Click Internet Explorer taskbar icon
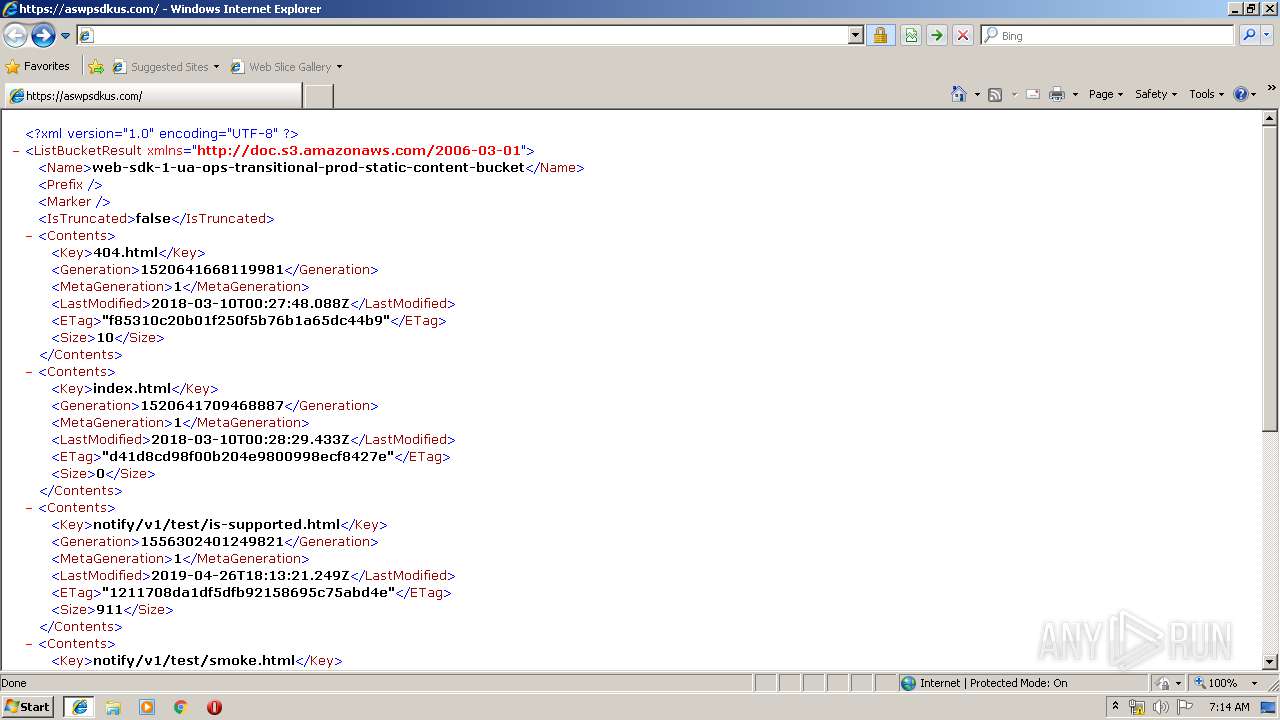1280x720 pixels. tap(79, 707)
